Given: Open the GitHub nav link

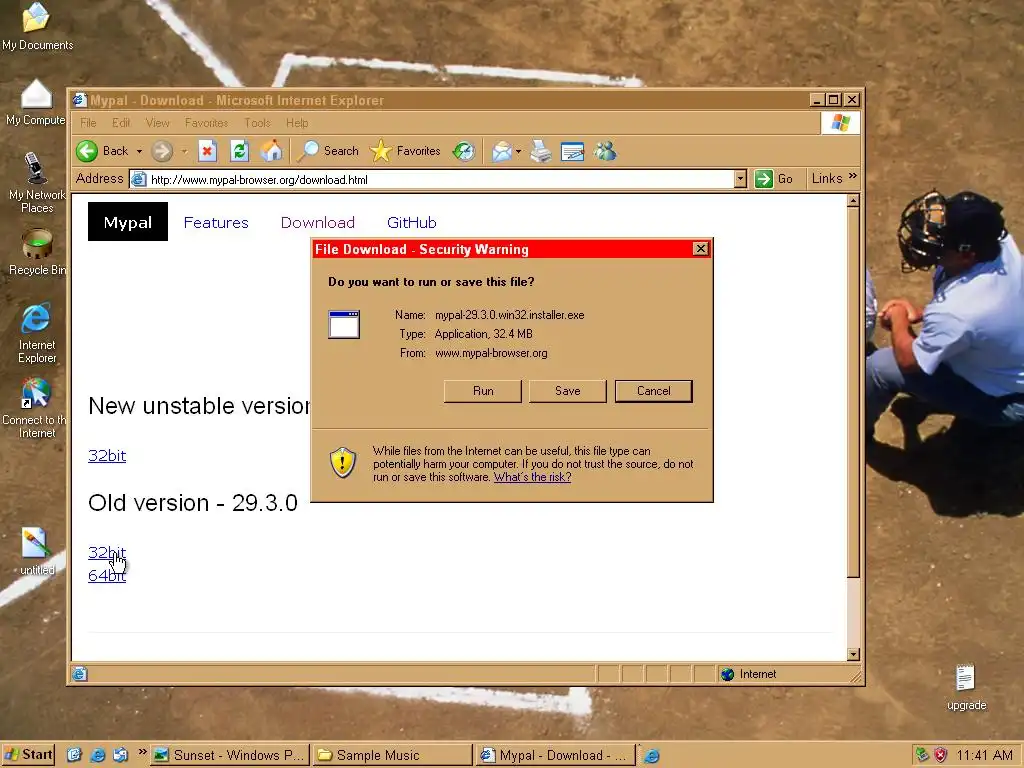Looking at the screenshot, I should [411, 223].
